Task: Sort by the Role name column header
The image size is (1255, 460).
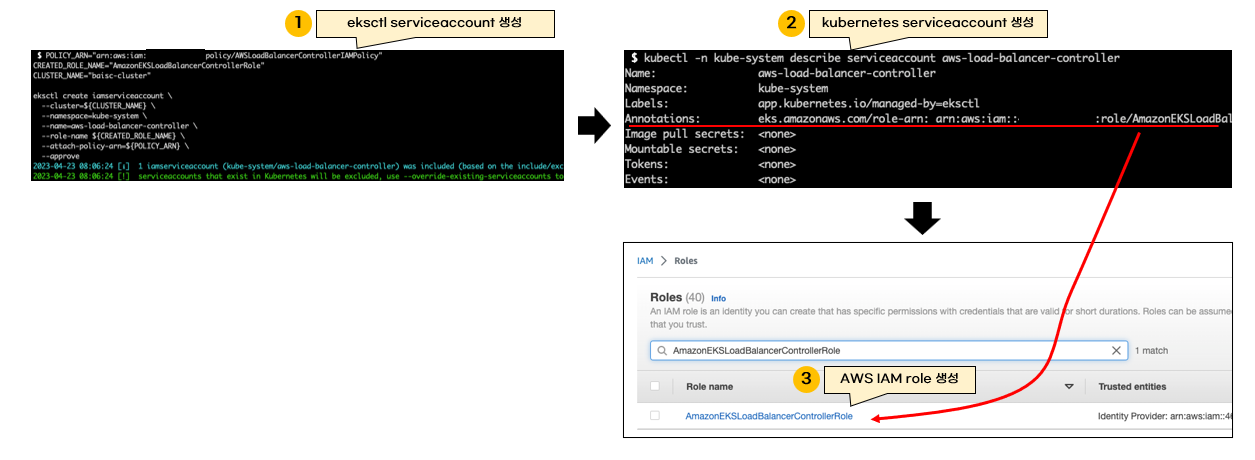Action: (709, 387)
